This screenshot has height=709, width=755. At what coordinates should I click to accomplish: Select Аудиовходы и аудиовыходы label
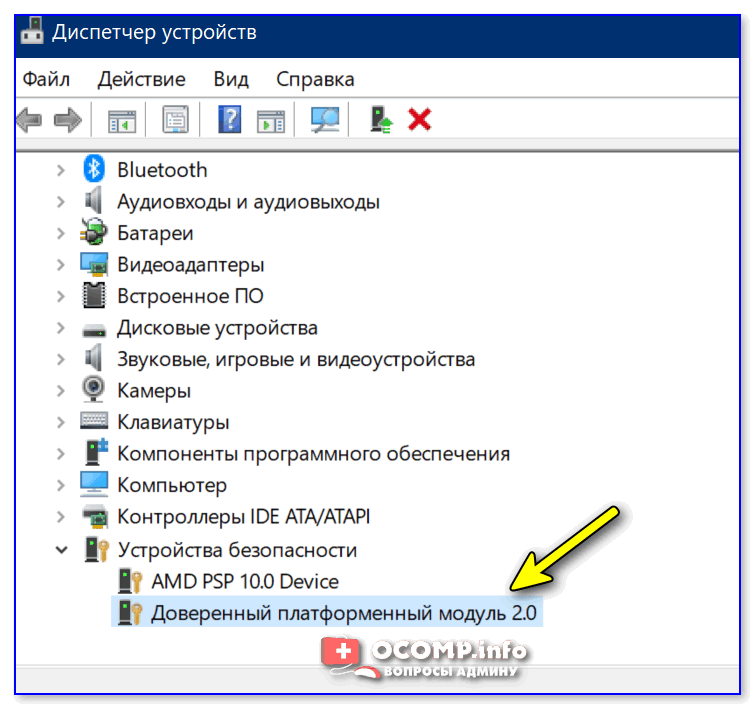[x=248, y=202]
